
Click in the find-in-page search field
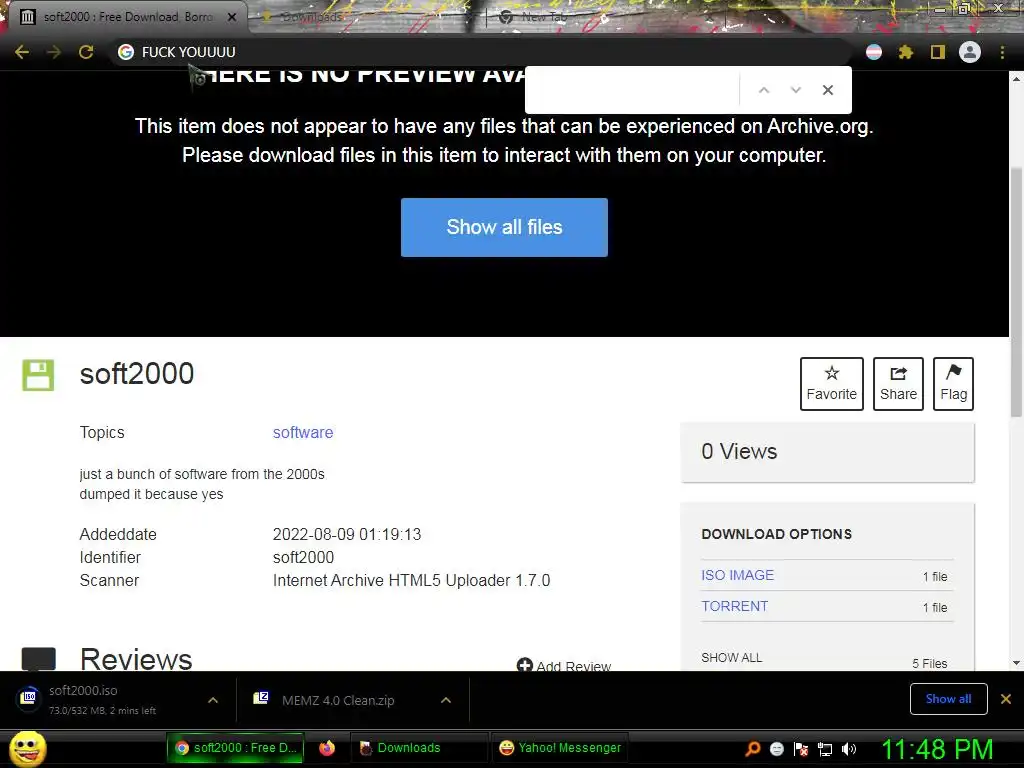(x=633, y=90)
